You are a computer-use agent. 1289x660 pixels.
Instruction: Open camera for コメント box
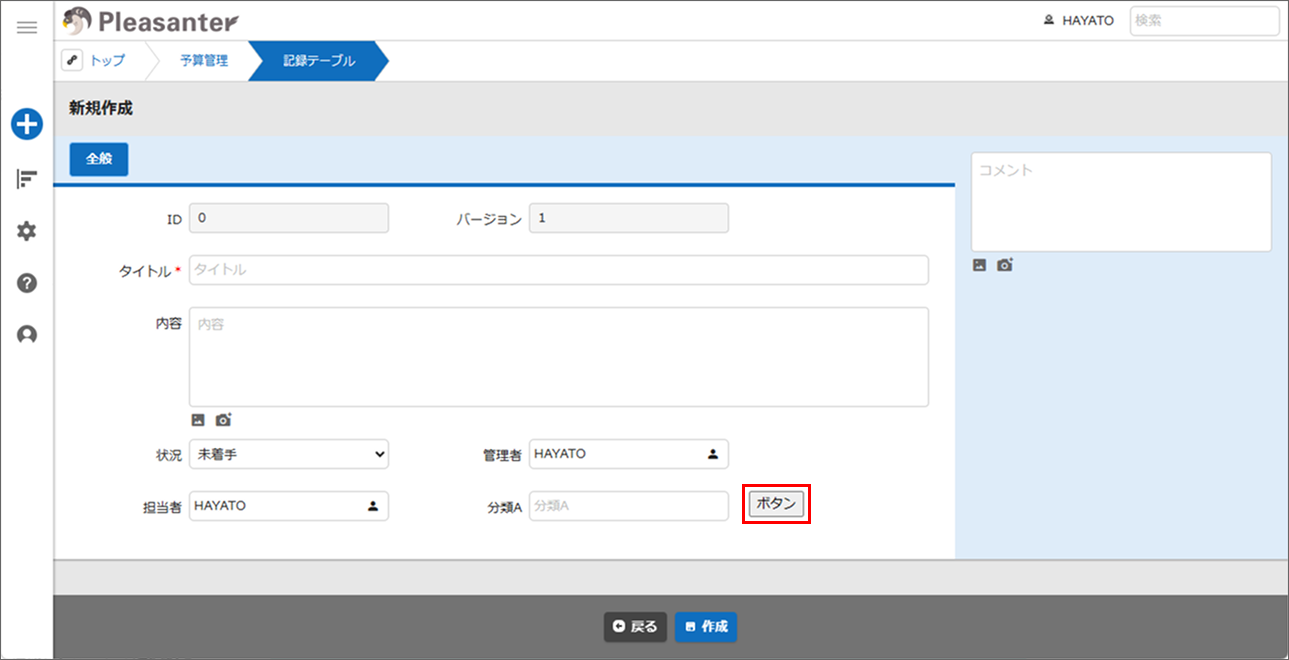click(x=1005, y=265)
